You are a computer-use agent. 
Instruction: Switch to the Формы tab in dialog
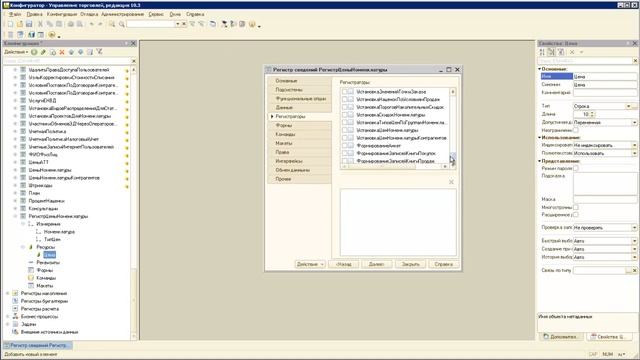299,125
